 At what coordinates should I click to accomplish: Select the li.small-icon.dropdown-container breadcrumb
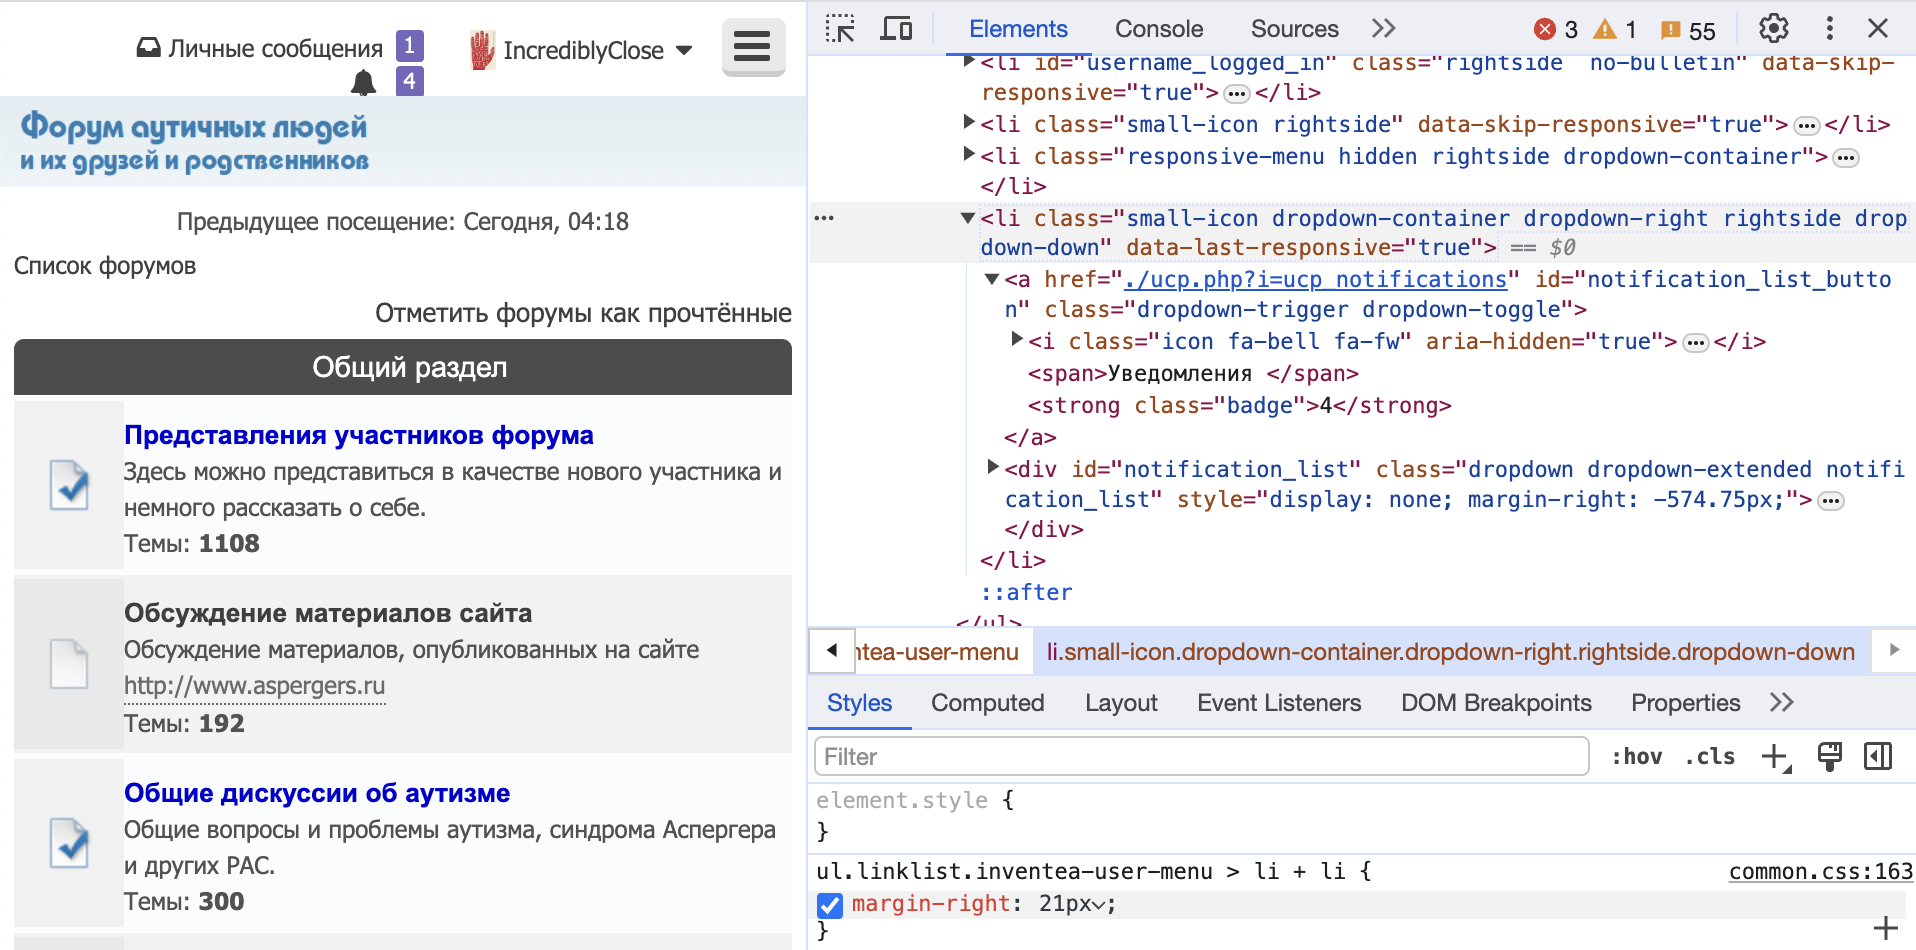1450,652
